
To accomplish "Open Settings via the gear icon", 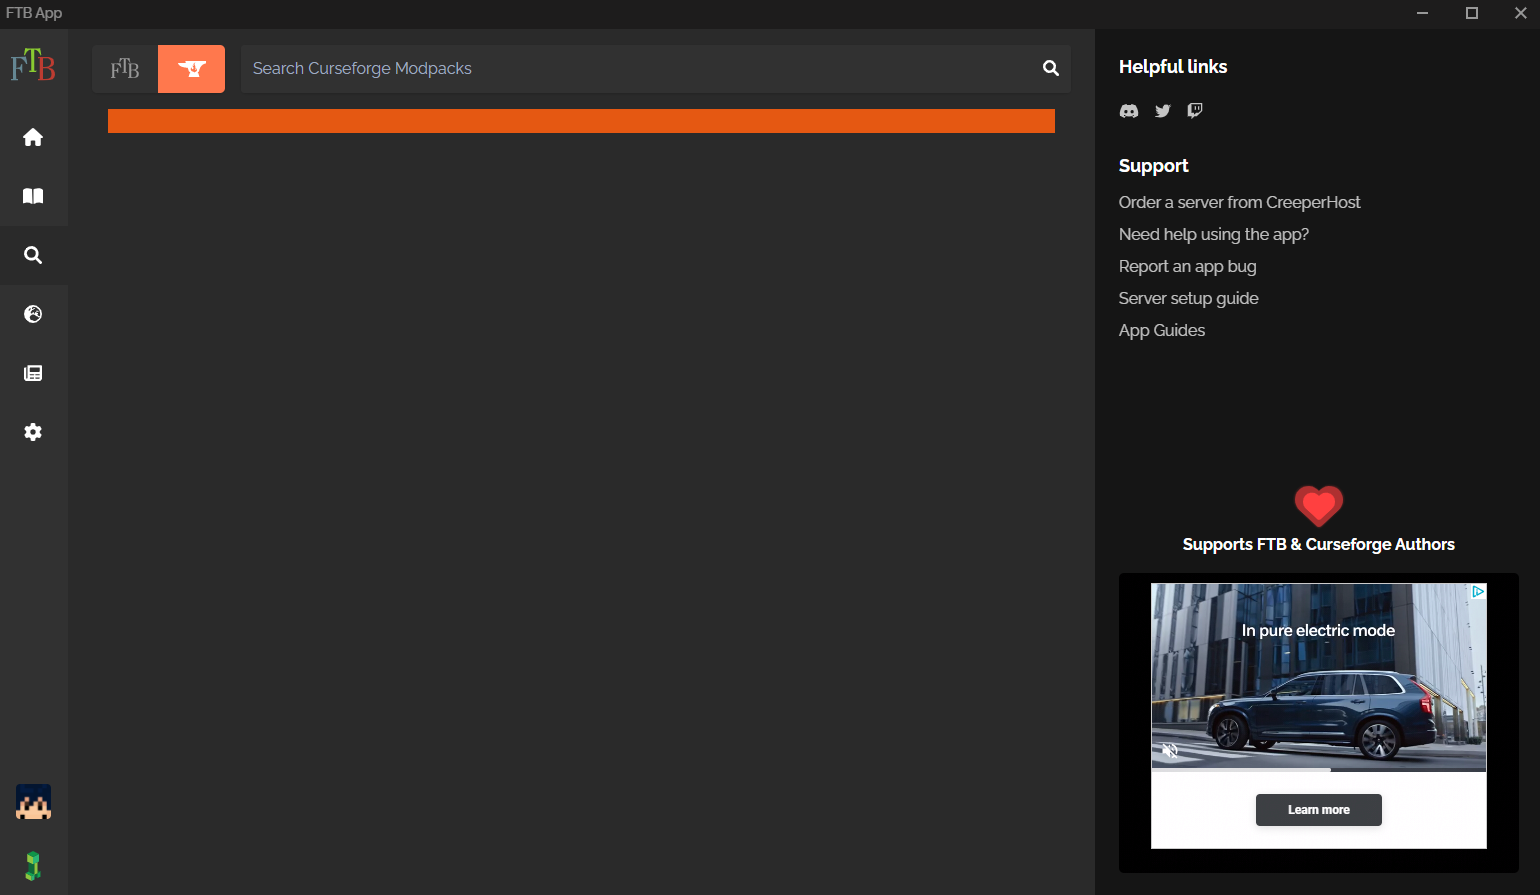I will (33, 432).
